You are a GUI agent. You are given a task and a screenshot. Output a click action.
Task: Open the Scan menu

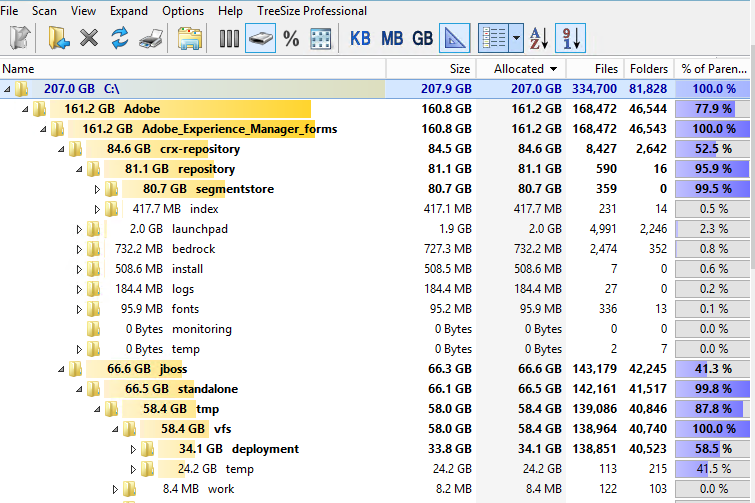(44, 11)
